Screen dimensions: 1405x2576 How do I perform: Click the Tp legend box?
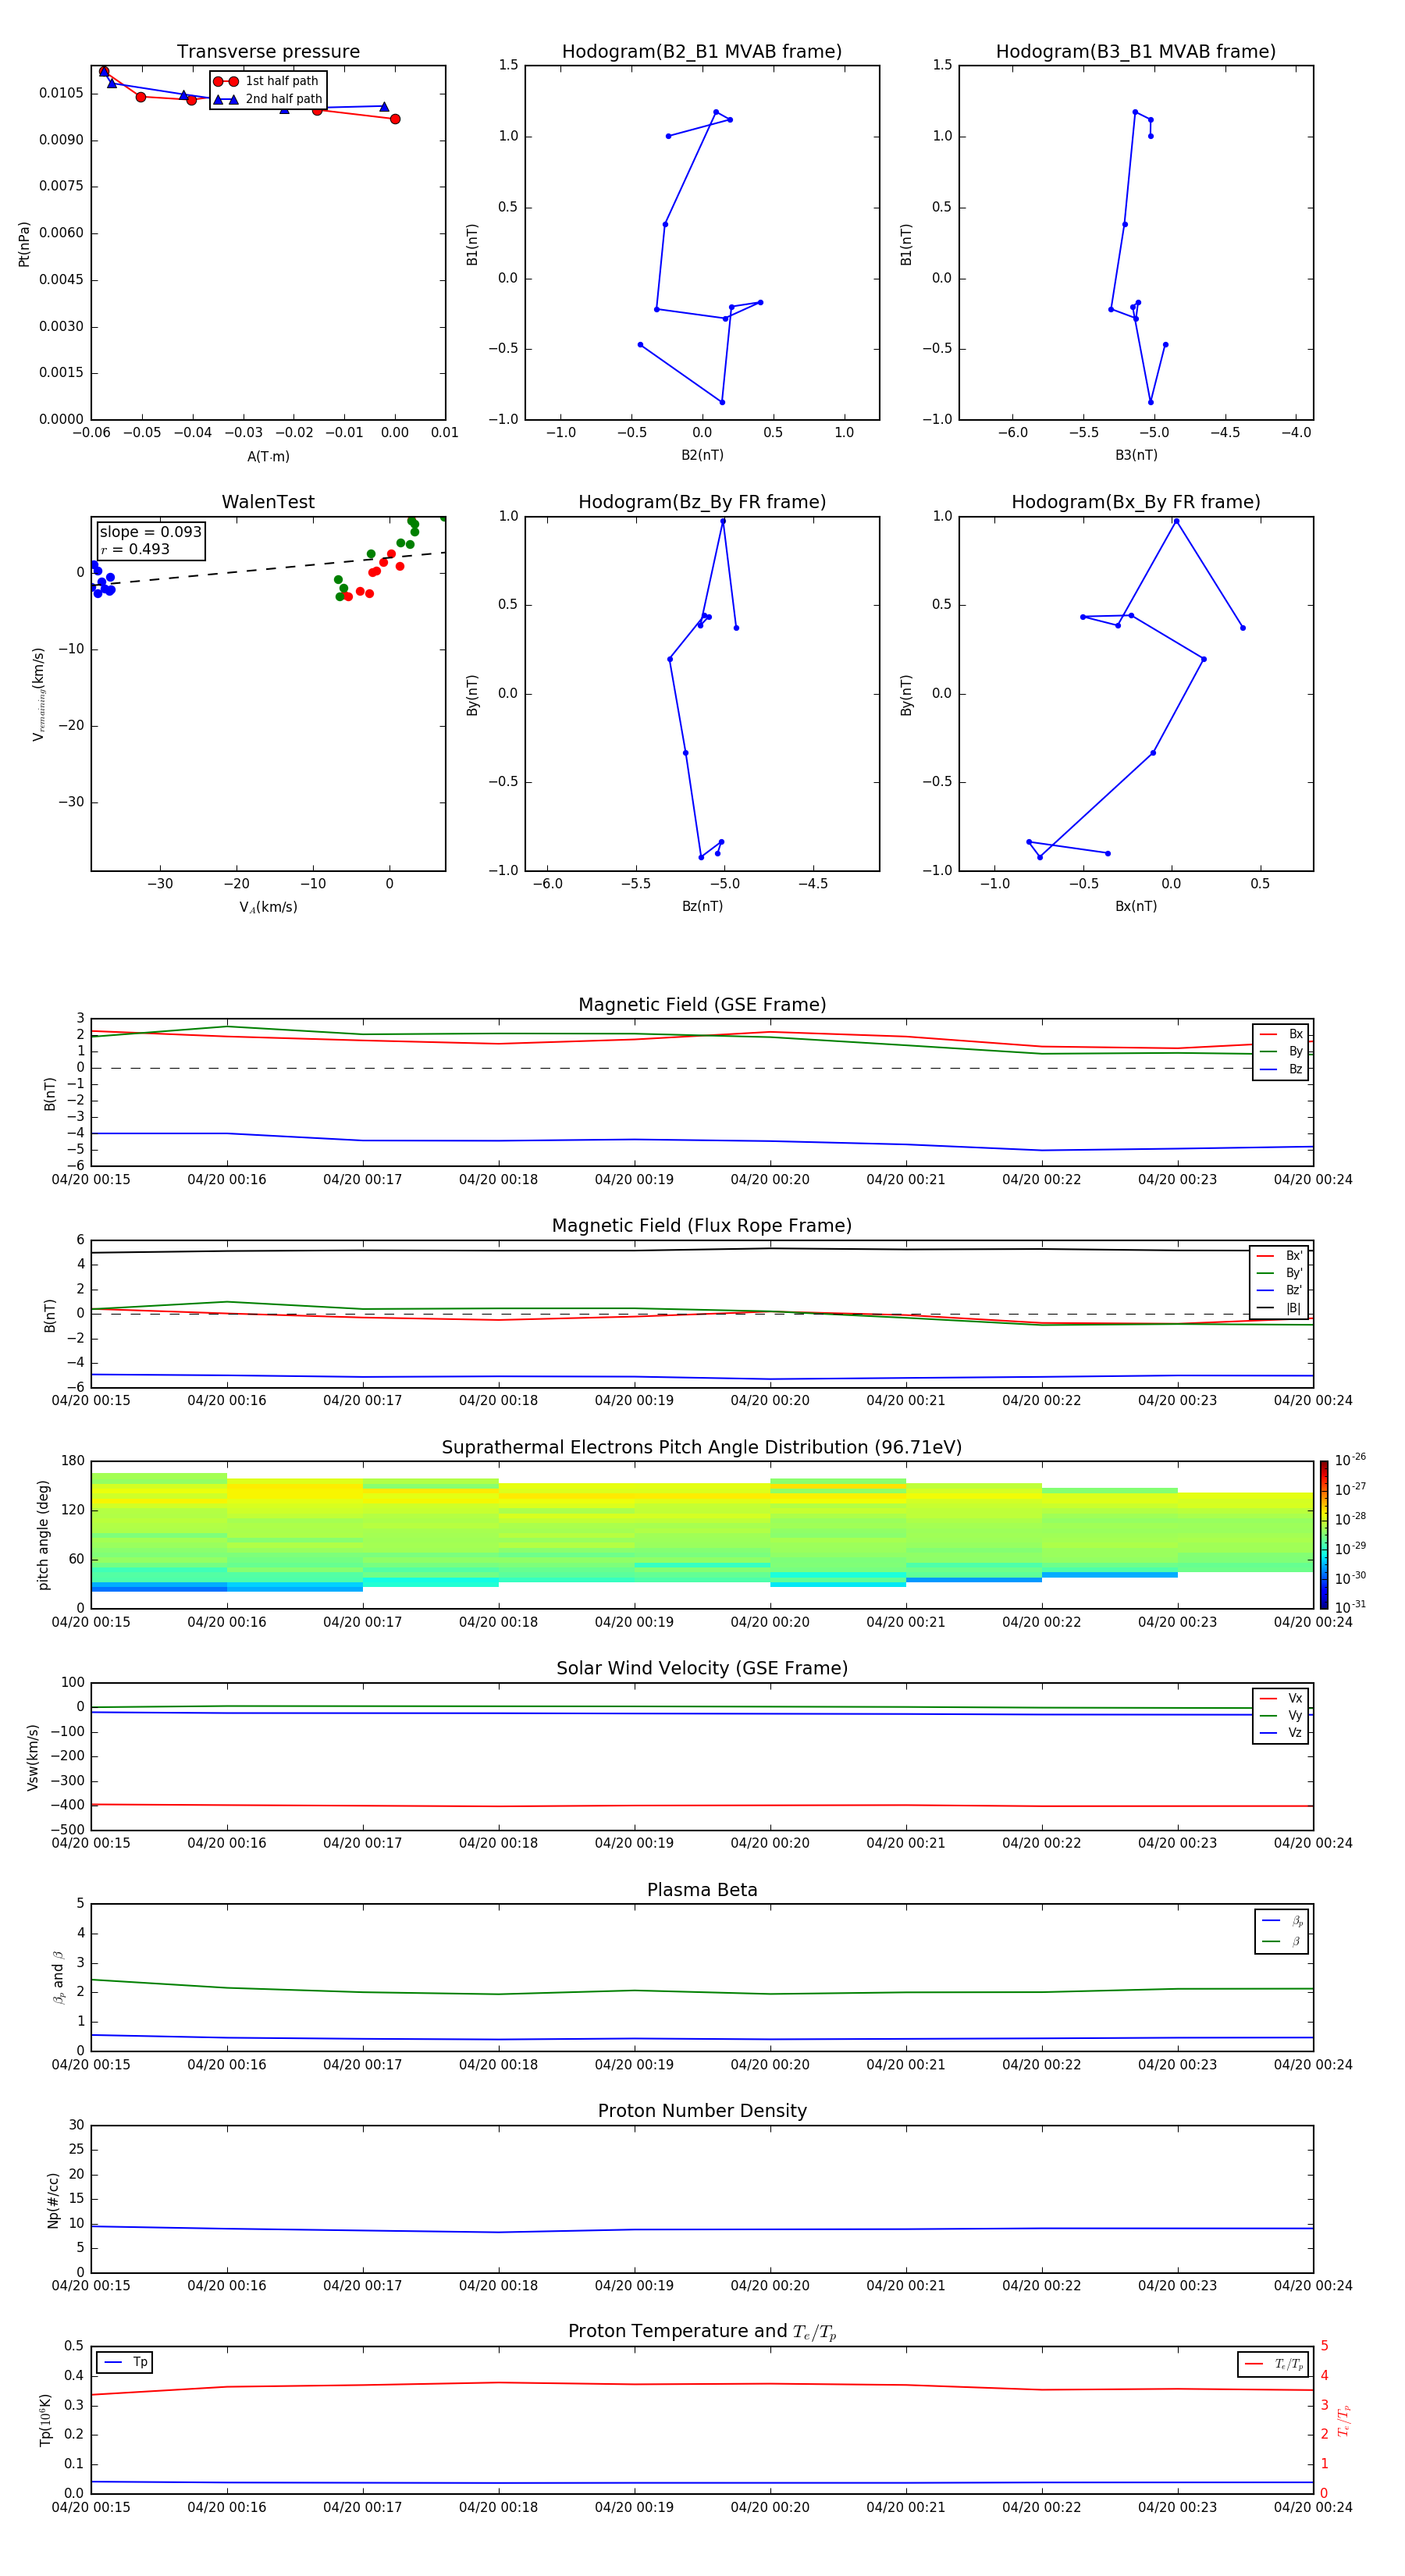click(125, 2362)
